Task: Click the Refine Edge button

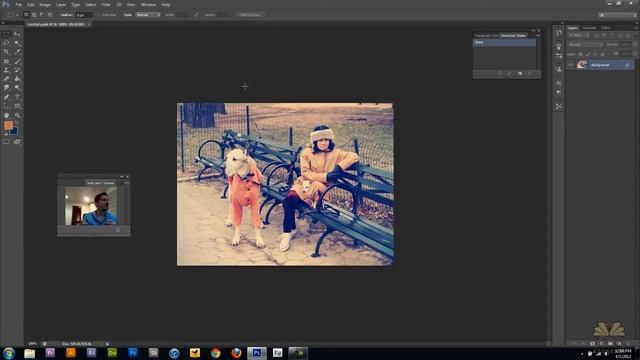Action: click(251, 15)
